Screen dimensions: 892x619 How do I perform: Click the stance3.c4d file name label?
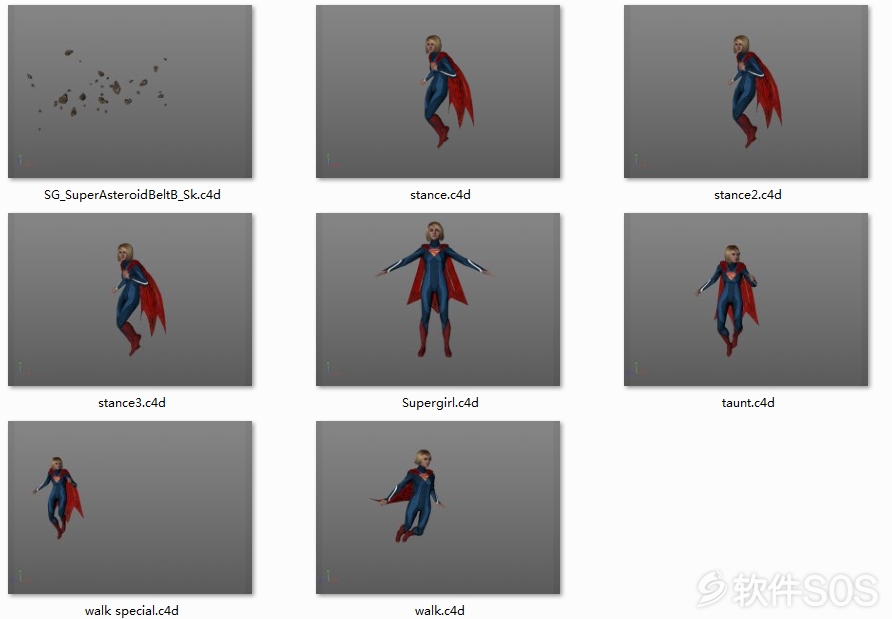(132, 403)
